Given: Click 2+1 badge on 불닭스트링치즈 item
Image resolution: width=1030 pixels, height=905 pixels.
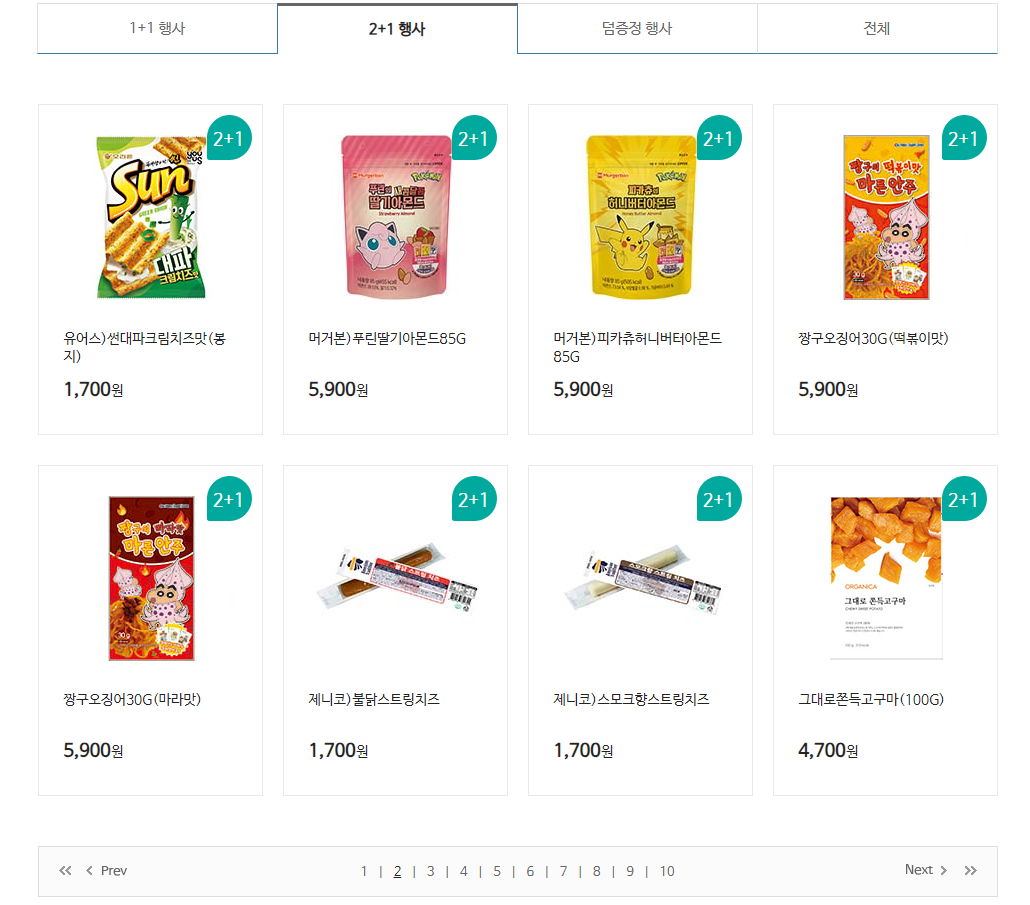Looking at the screenshot, I should (x=474, y=499).
